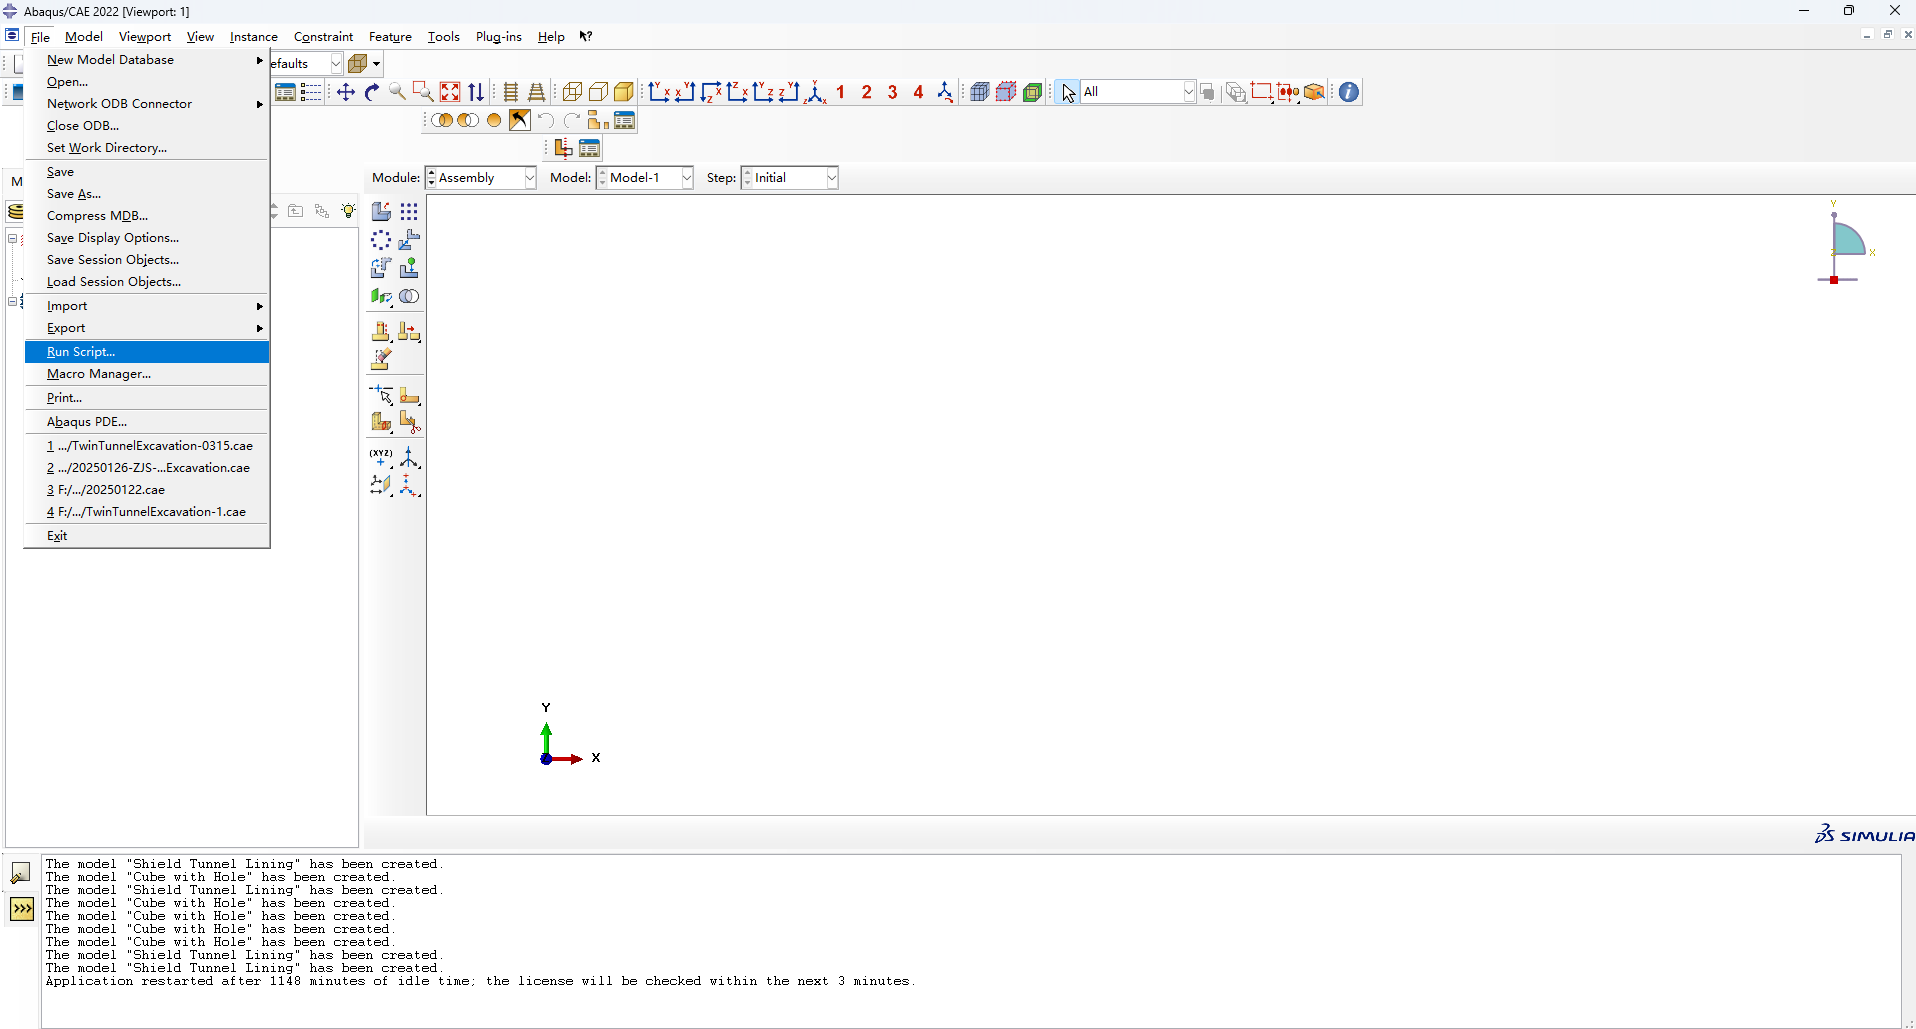Choose the Box Zoom View tool

click(x=423, y=92)
